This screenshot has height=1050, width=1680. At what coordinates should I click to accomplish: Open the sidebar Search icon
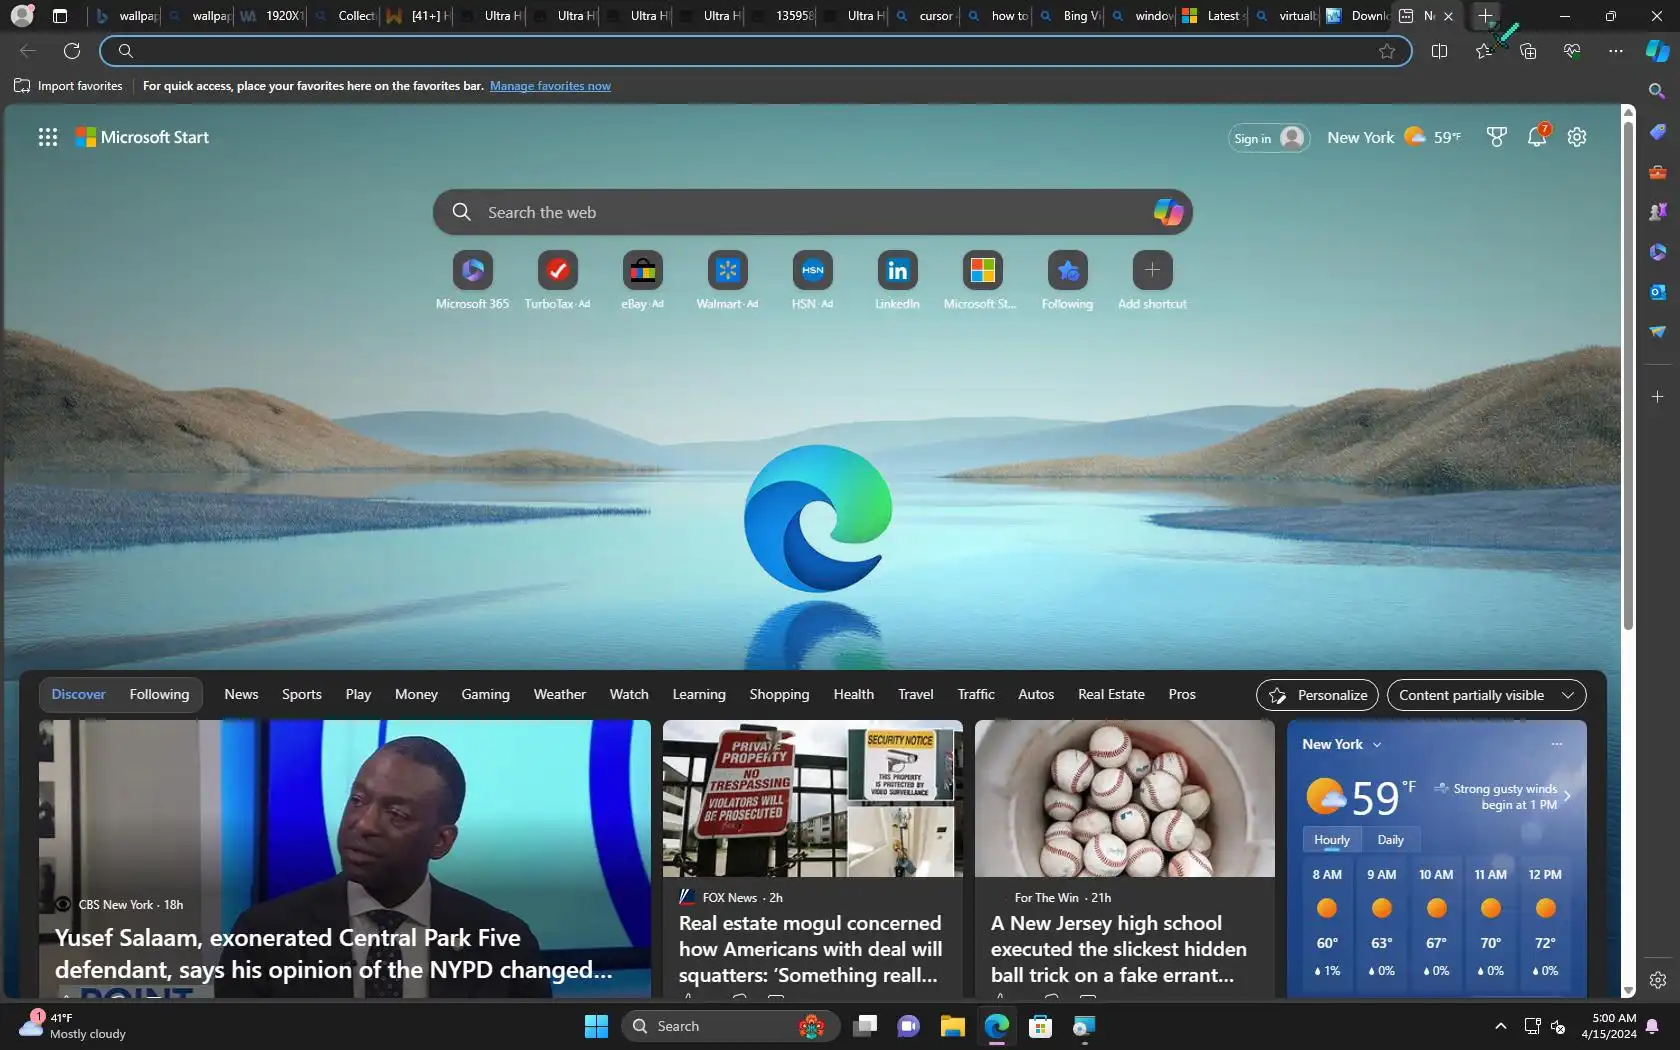pyautogui.click(x=1657, y=91)
